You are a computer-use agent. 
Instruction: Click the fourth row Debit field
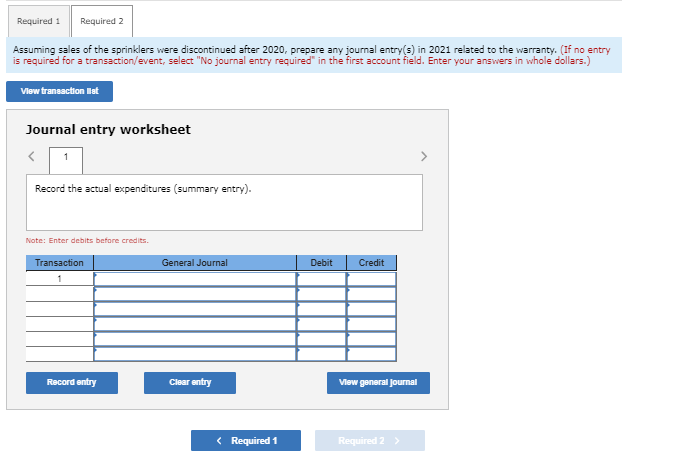[x=322, y=324]
